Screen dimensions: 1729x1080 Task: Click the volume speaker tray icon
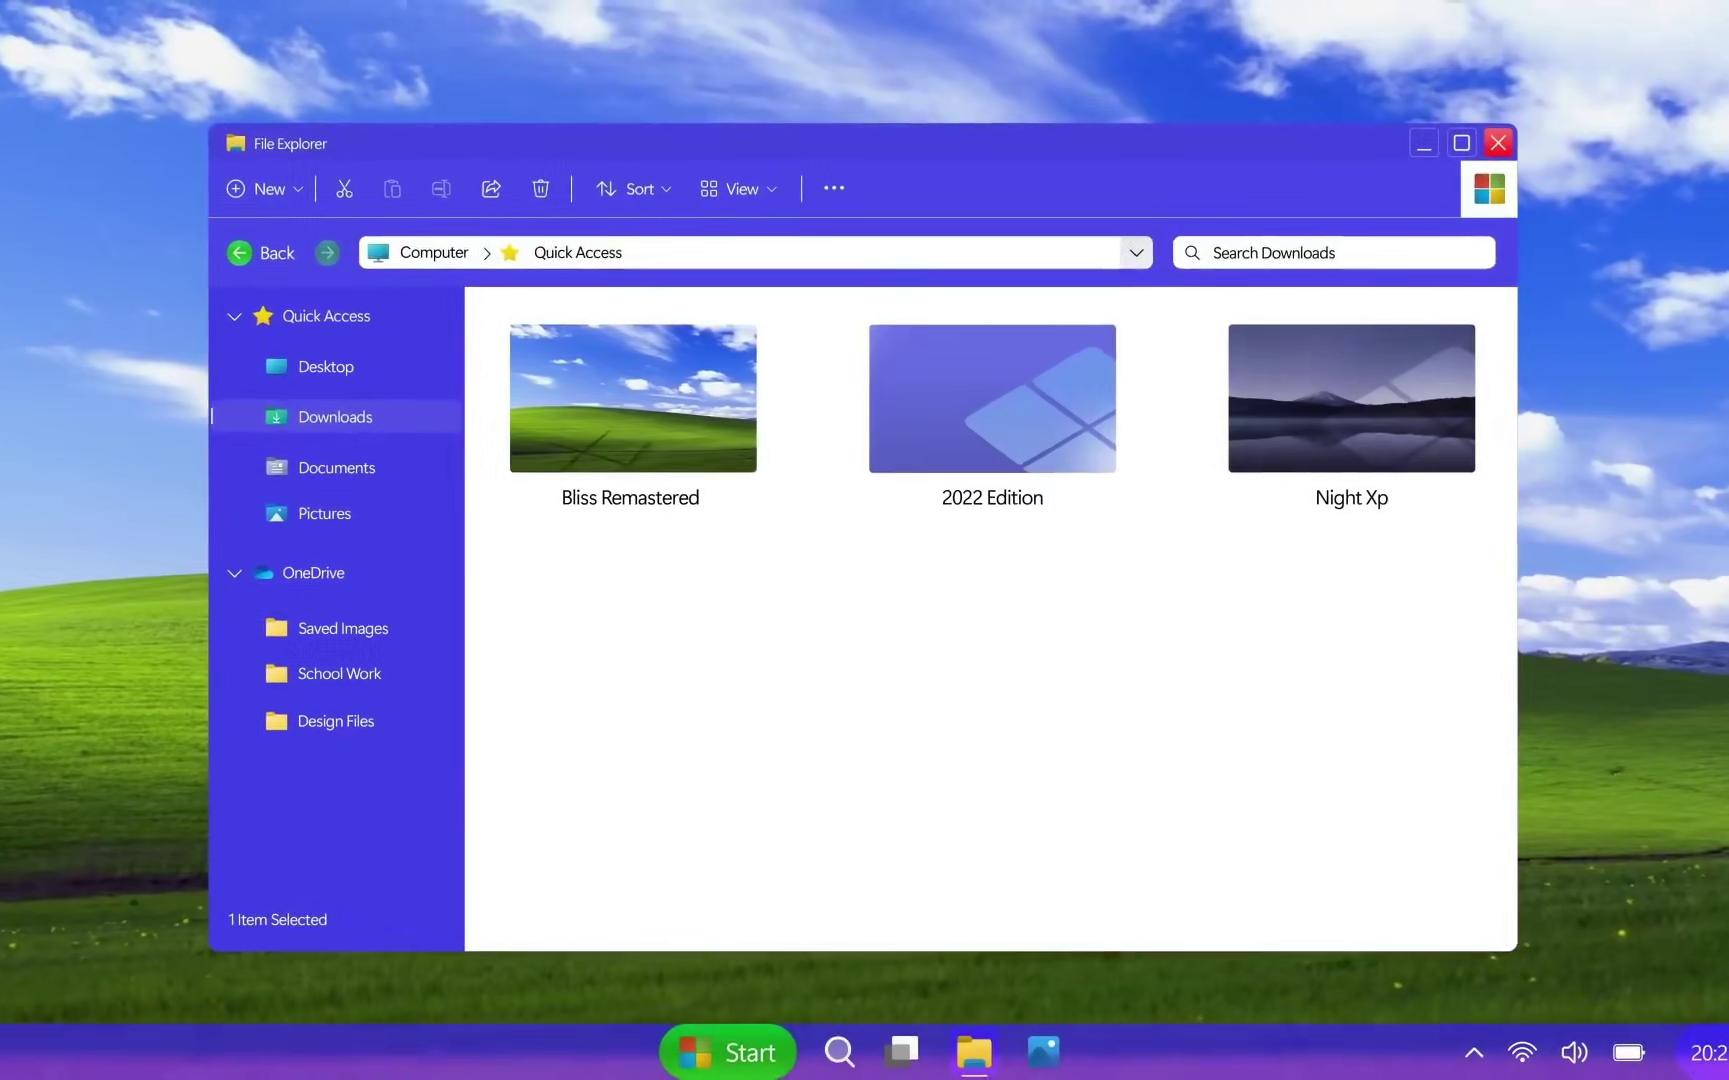pos(1574,1052)
